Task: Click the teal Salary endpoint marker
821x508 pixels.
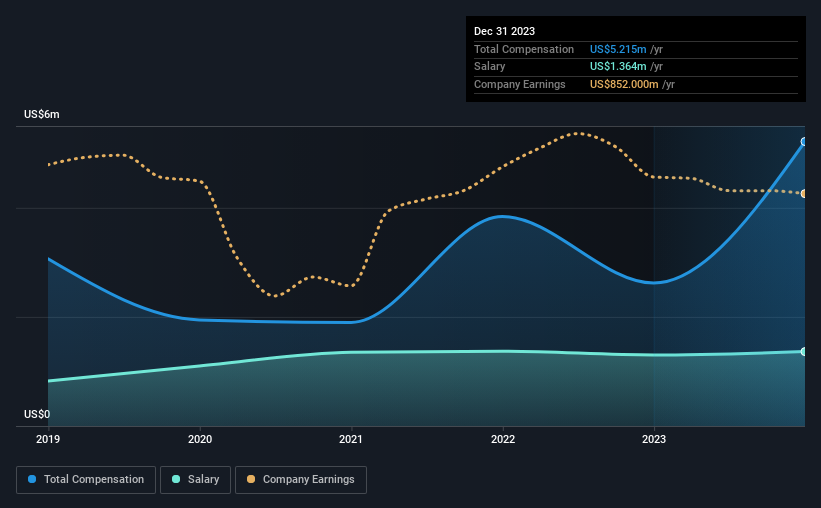Action: point(804,351)
